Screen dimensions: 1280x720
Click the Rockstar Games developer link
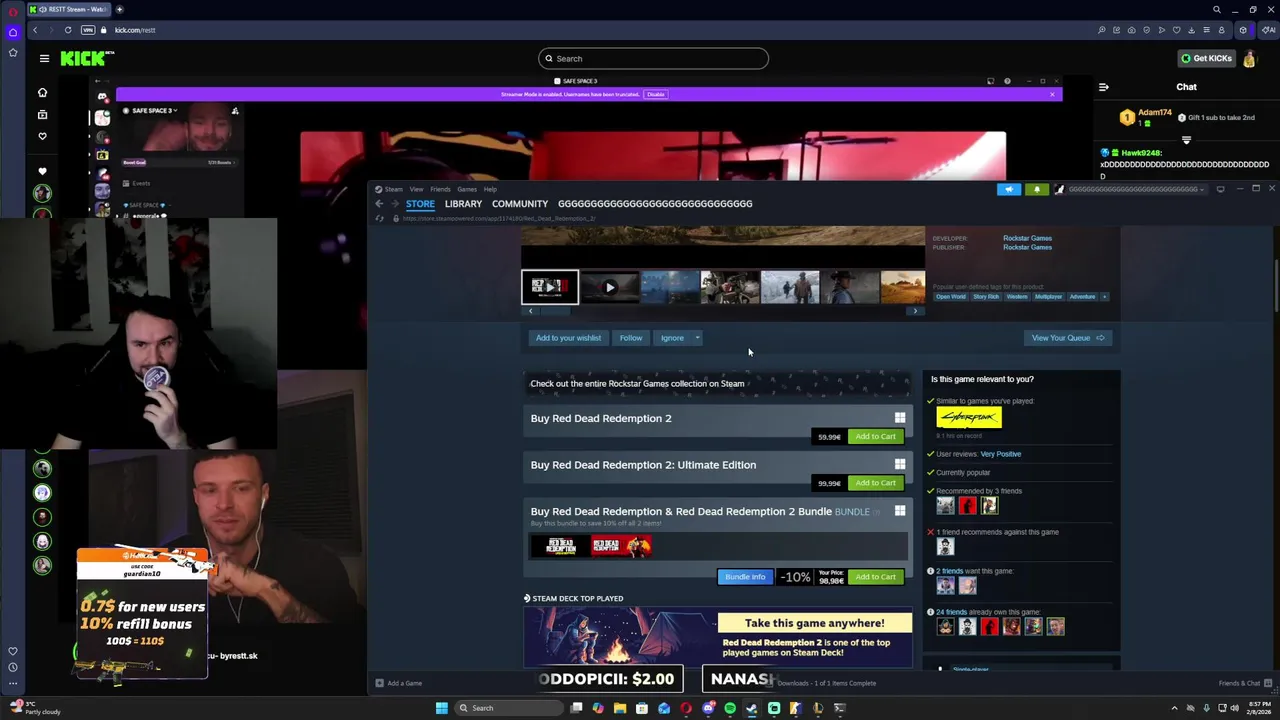coord(1027,238)
